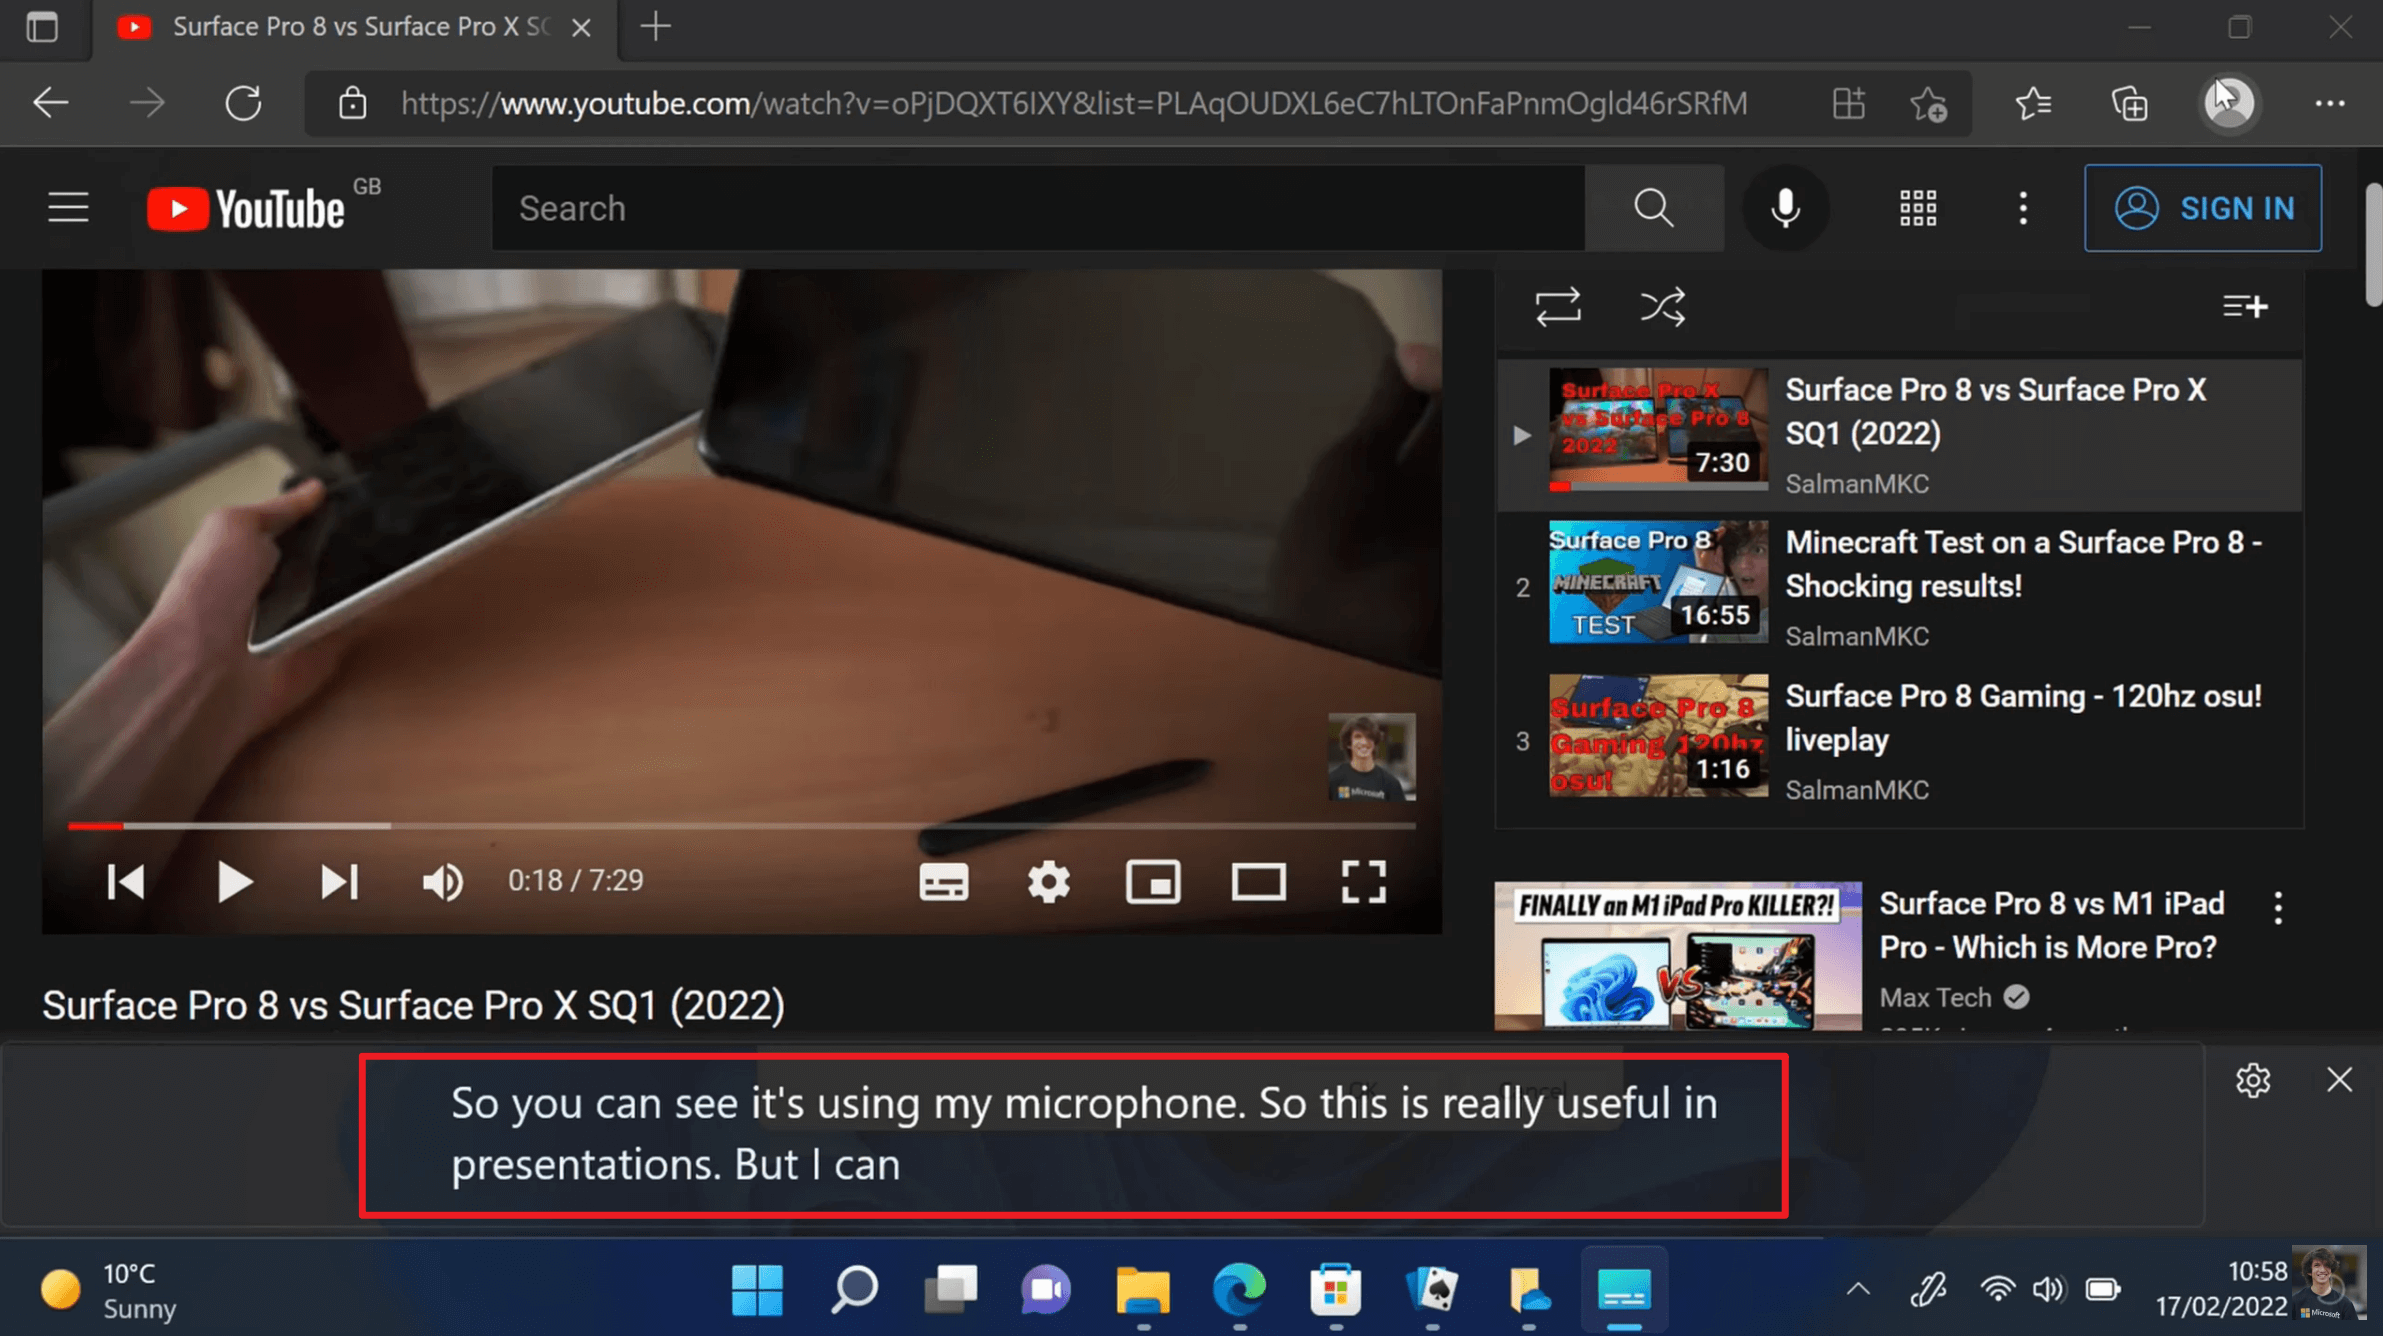This screenshot has width=2383, height=1336.
Task: Open YouTube hamburger guide menu
Action: pyautogui.click(x=68, y=208)
